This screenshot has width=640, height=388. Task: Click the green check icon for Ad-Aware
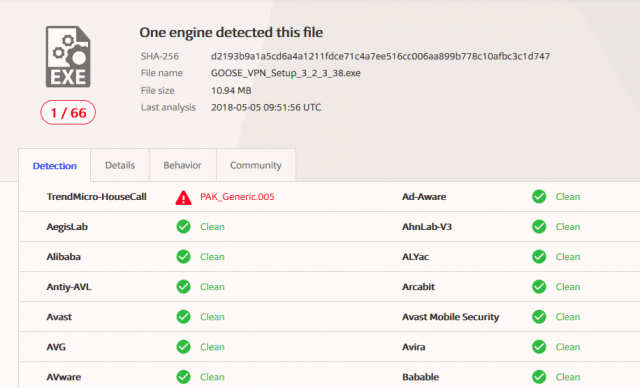539,197
